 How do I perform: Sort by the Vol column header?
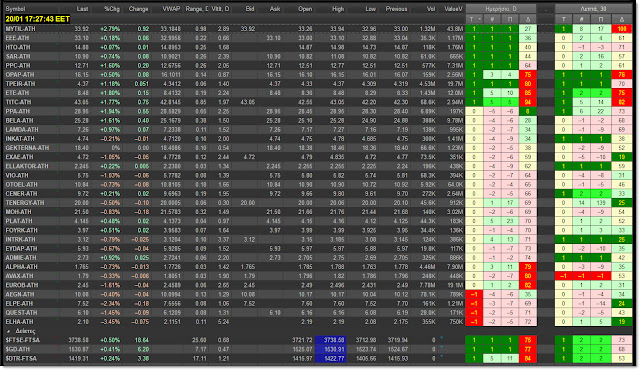click(x=431, y=9)
